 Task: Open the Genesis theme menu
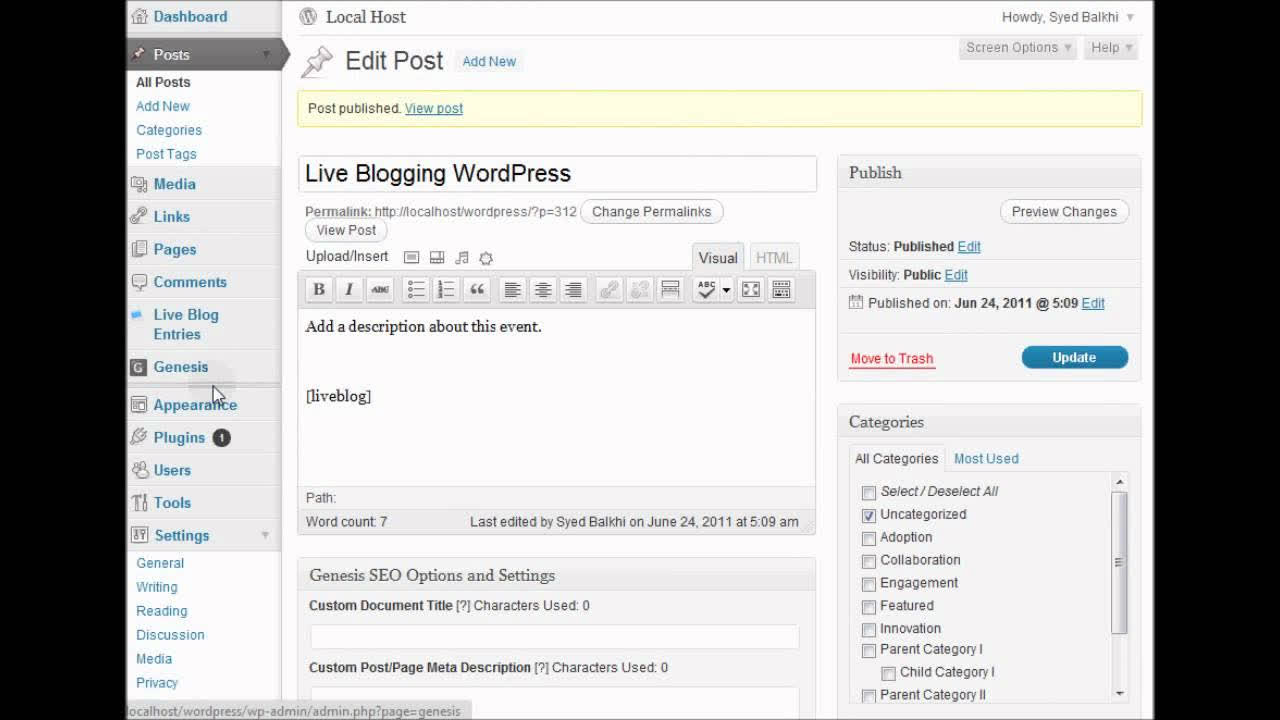click(x=181, y=367)
